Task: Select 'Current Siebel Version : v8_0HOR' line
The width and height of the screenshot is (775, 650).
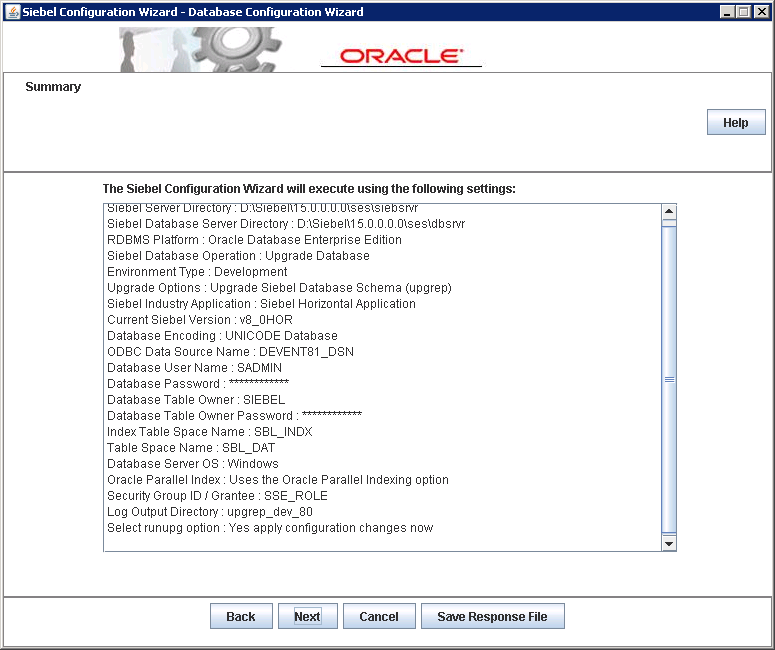Action: click(x=200, y=319)
